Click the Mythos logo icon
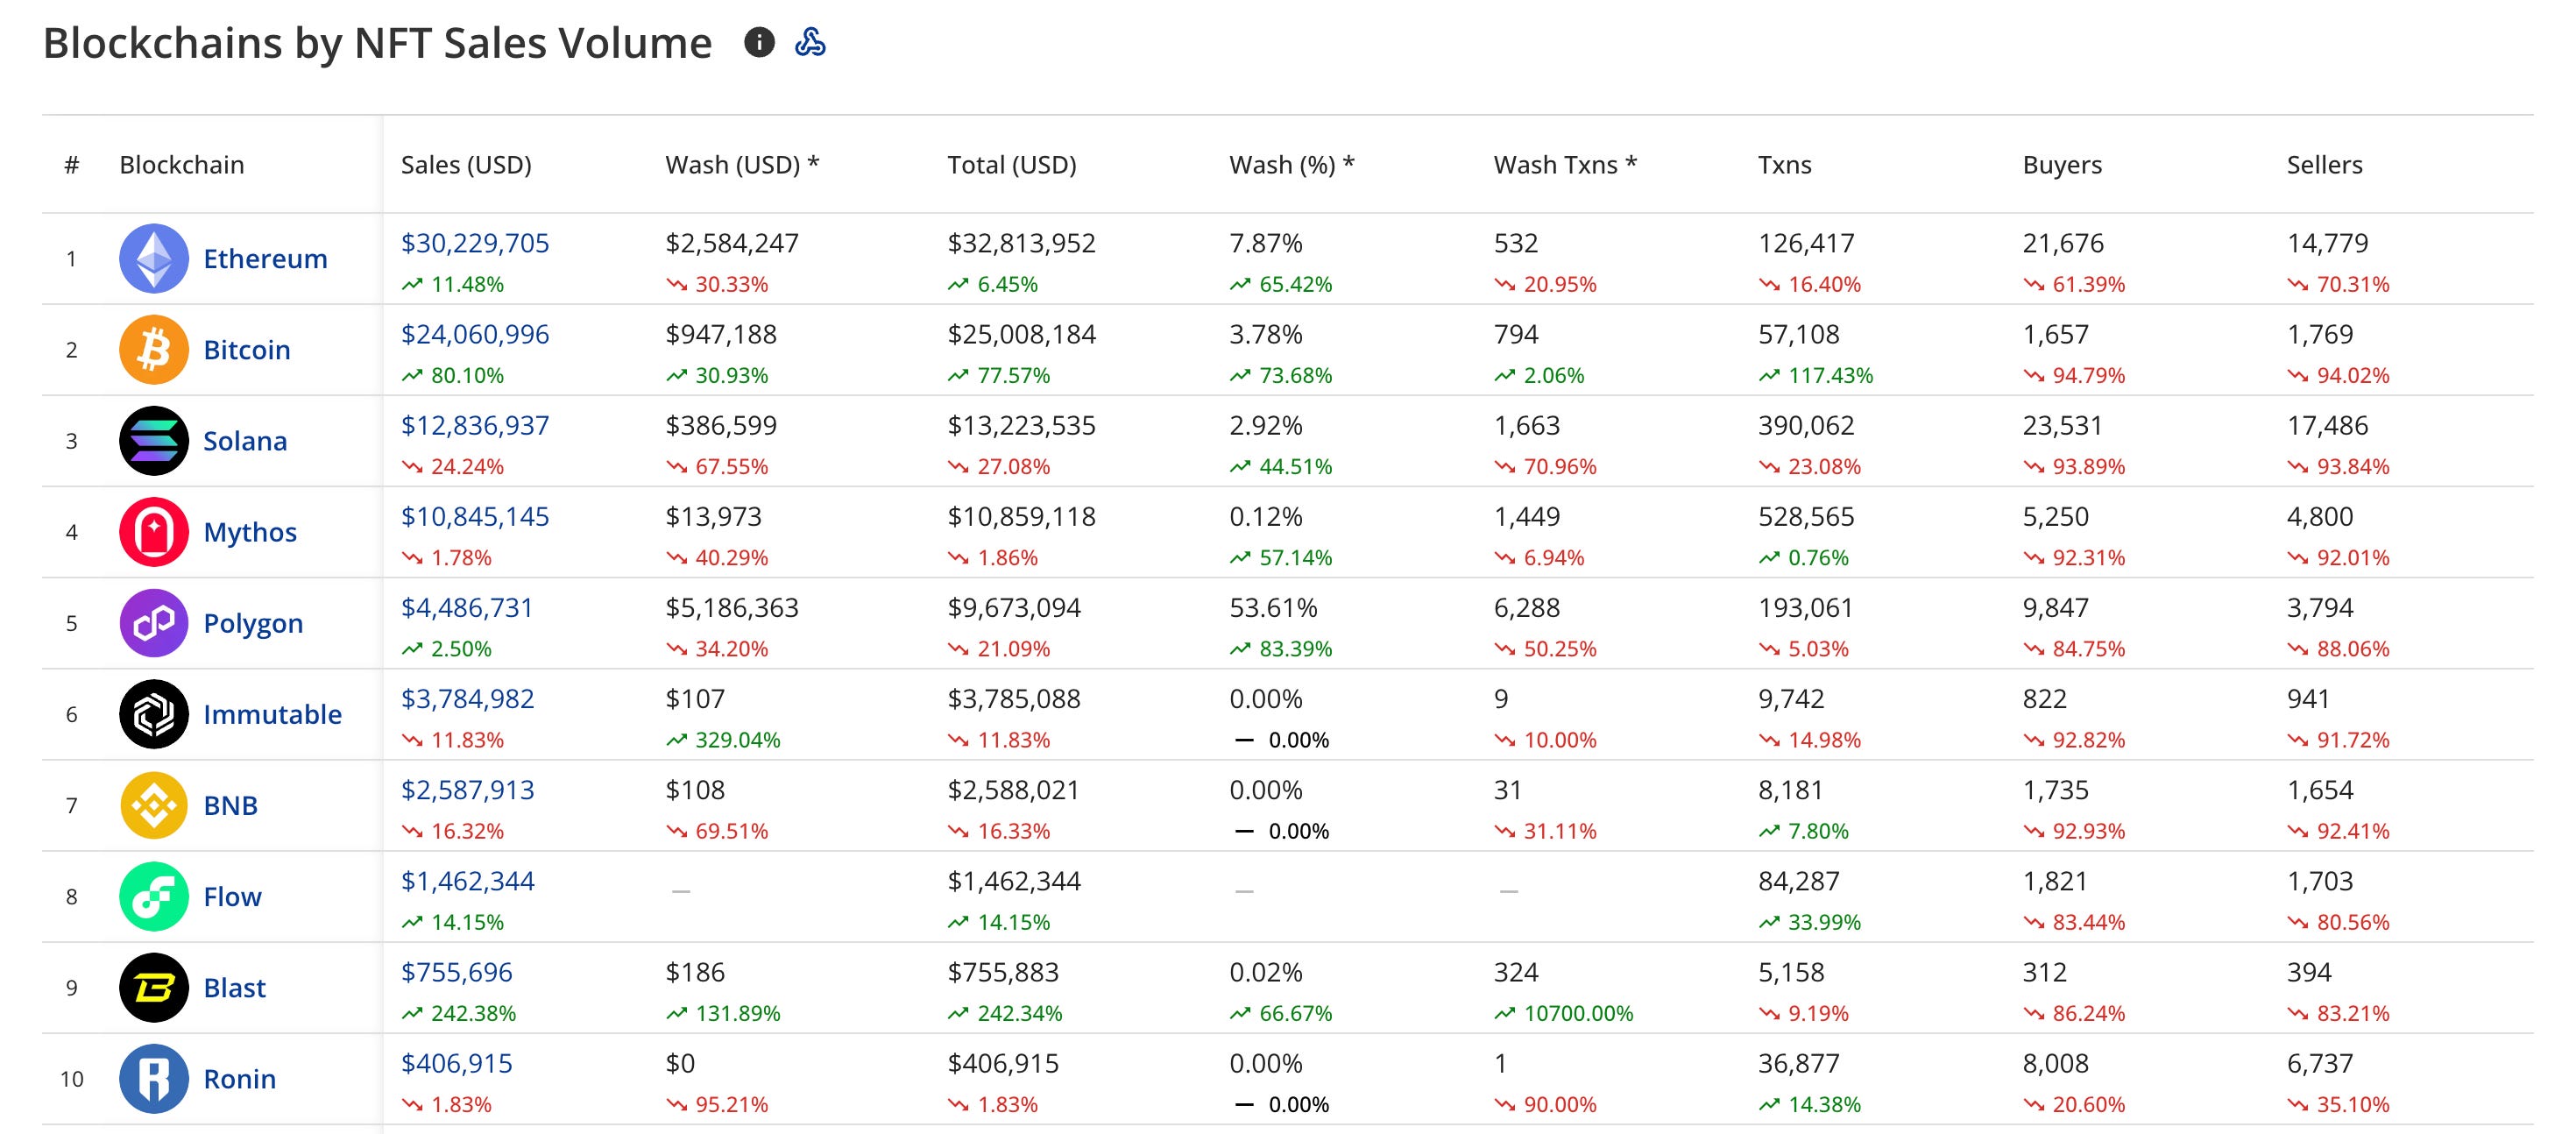 154,531
